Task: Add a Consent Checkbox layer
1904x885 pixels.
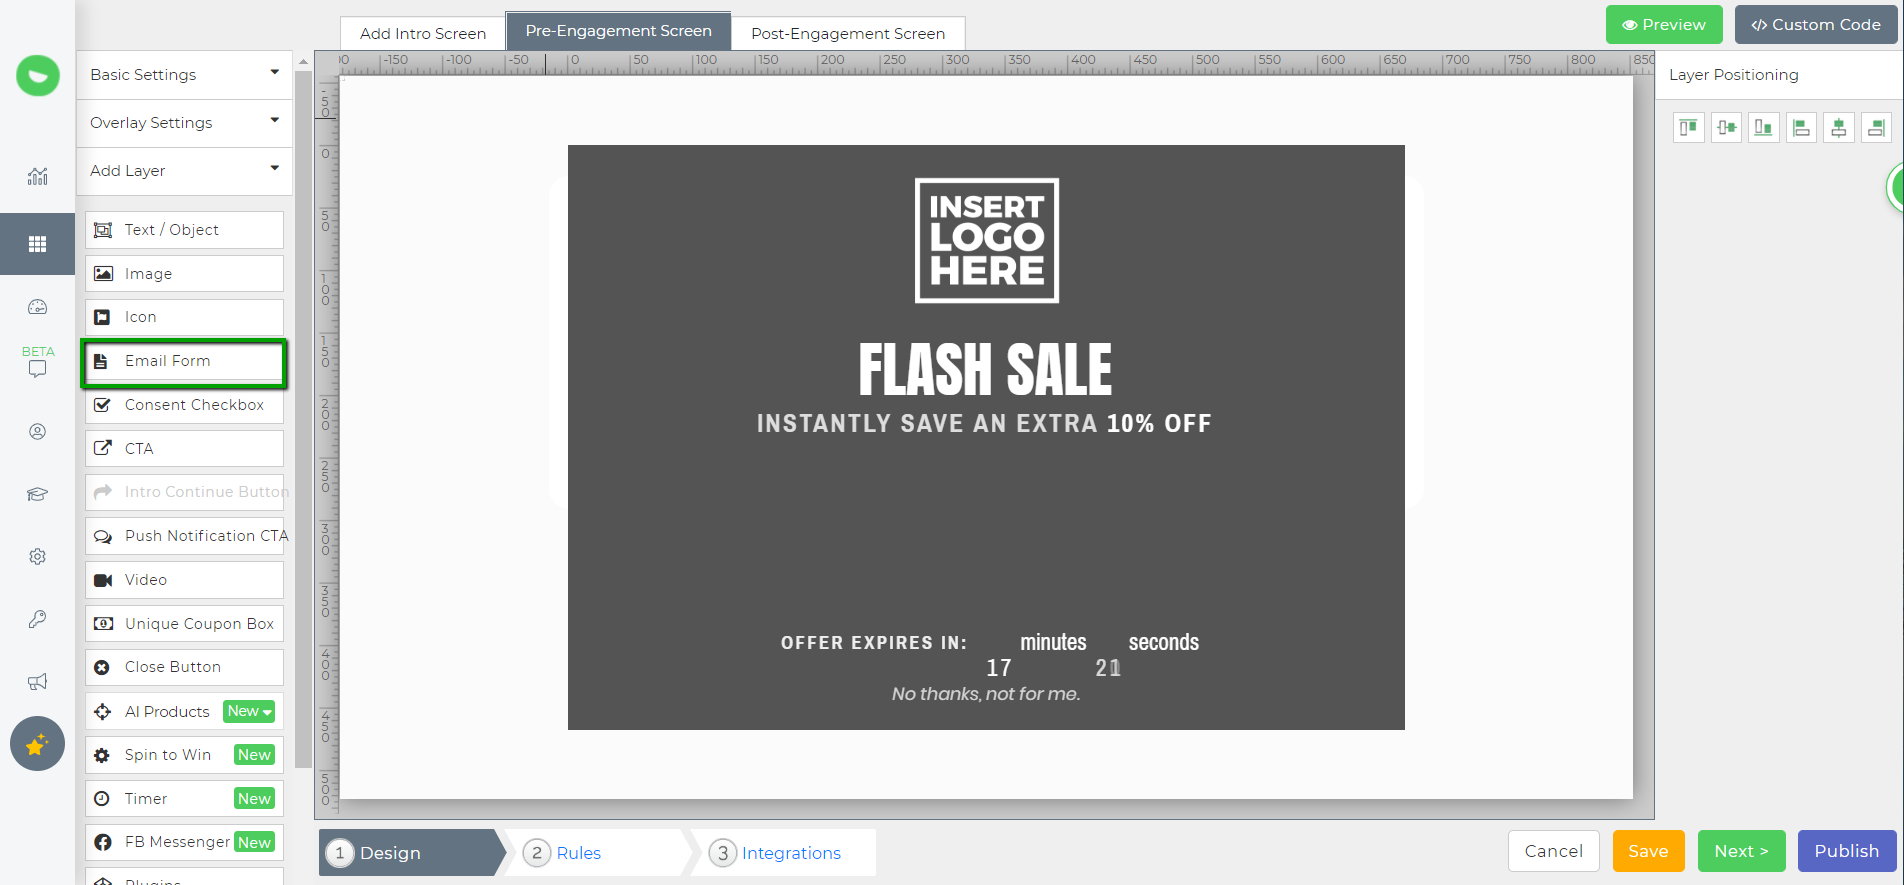Action: click(184, 405)
